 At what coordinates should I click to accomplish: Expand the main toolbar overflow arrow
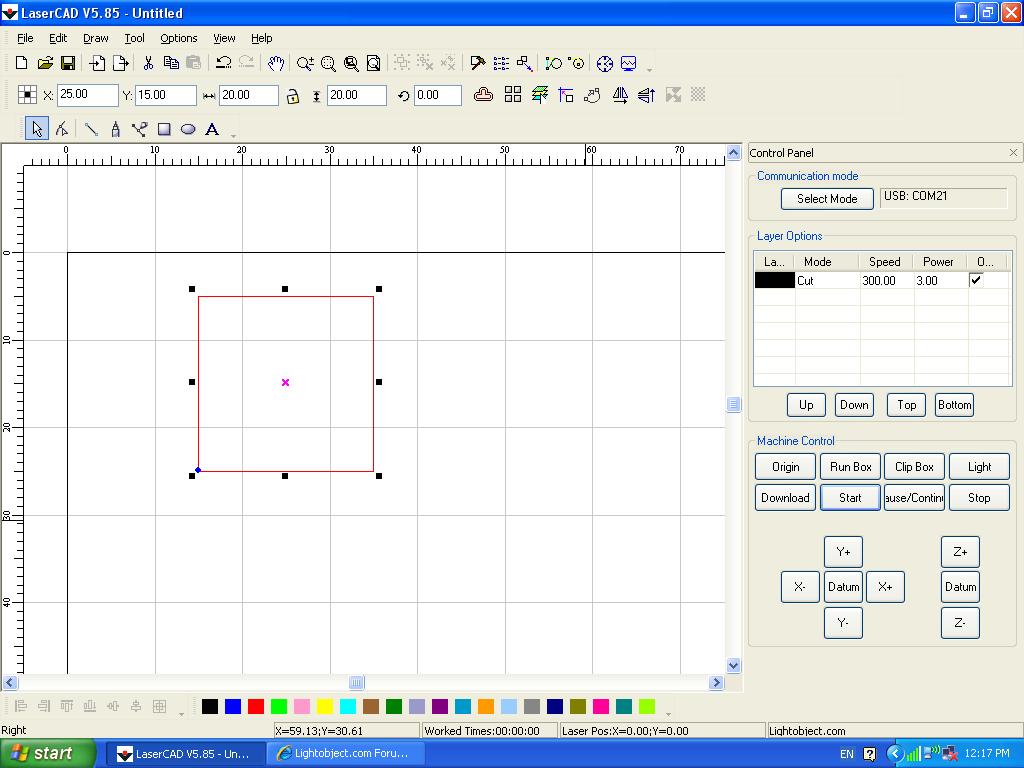650,69
